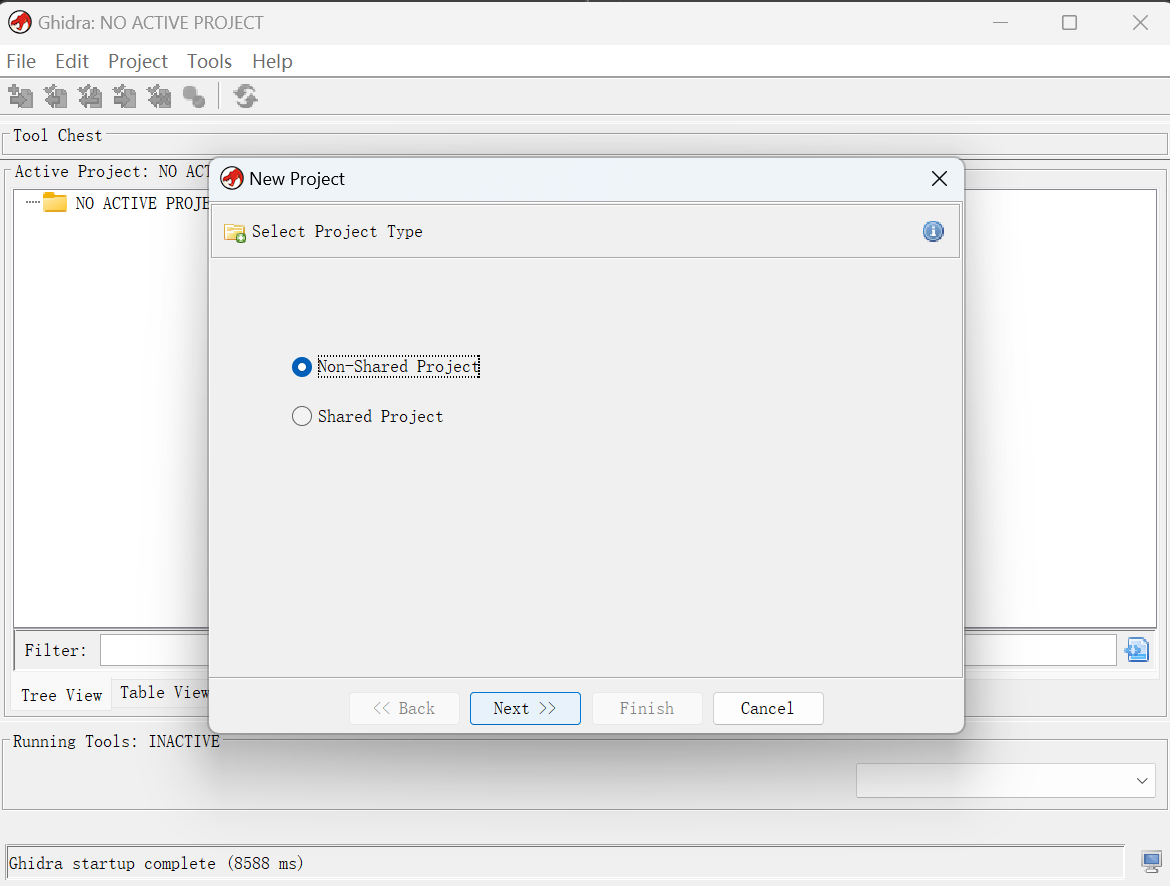Open the Edit menu
Screen dimensions: 1170x886
[72, 61]
